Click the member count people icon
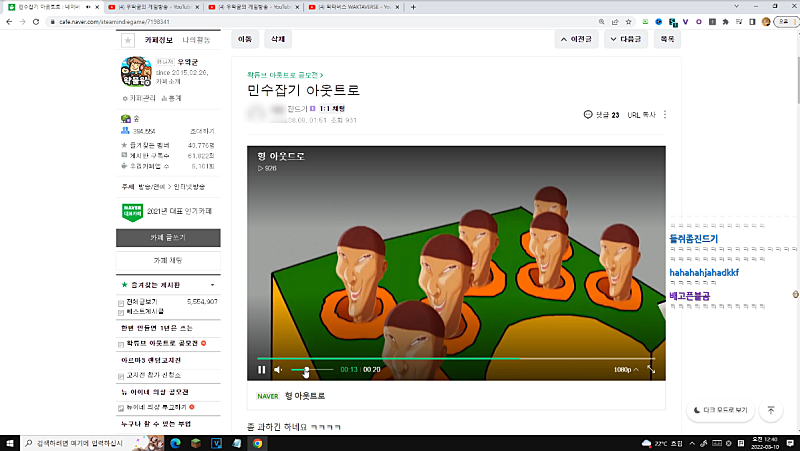Image resolution: width=800 pixels, height=451 pixels. click(125, 131)
